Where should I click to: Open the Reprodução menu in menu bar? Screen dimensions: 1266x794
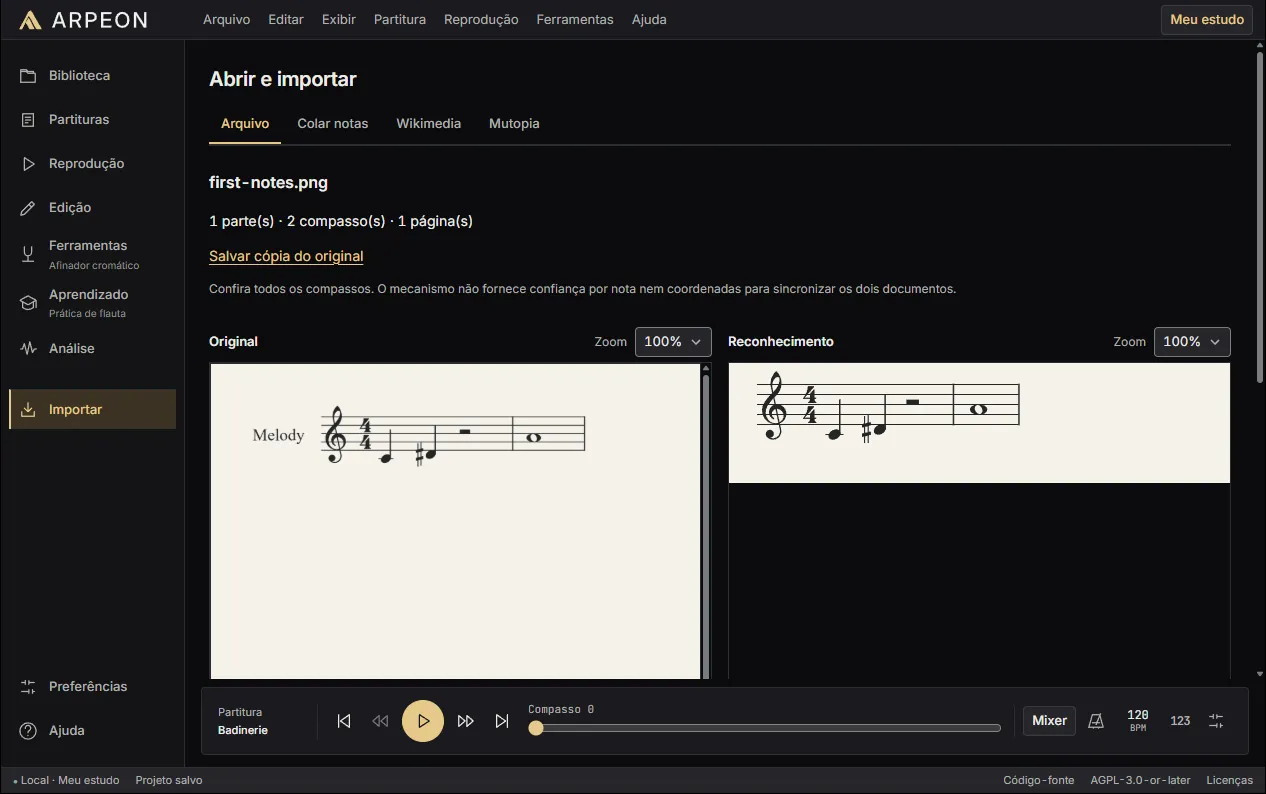(481, 20)
